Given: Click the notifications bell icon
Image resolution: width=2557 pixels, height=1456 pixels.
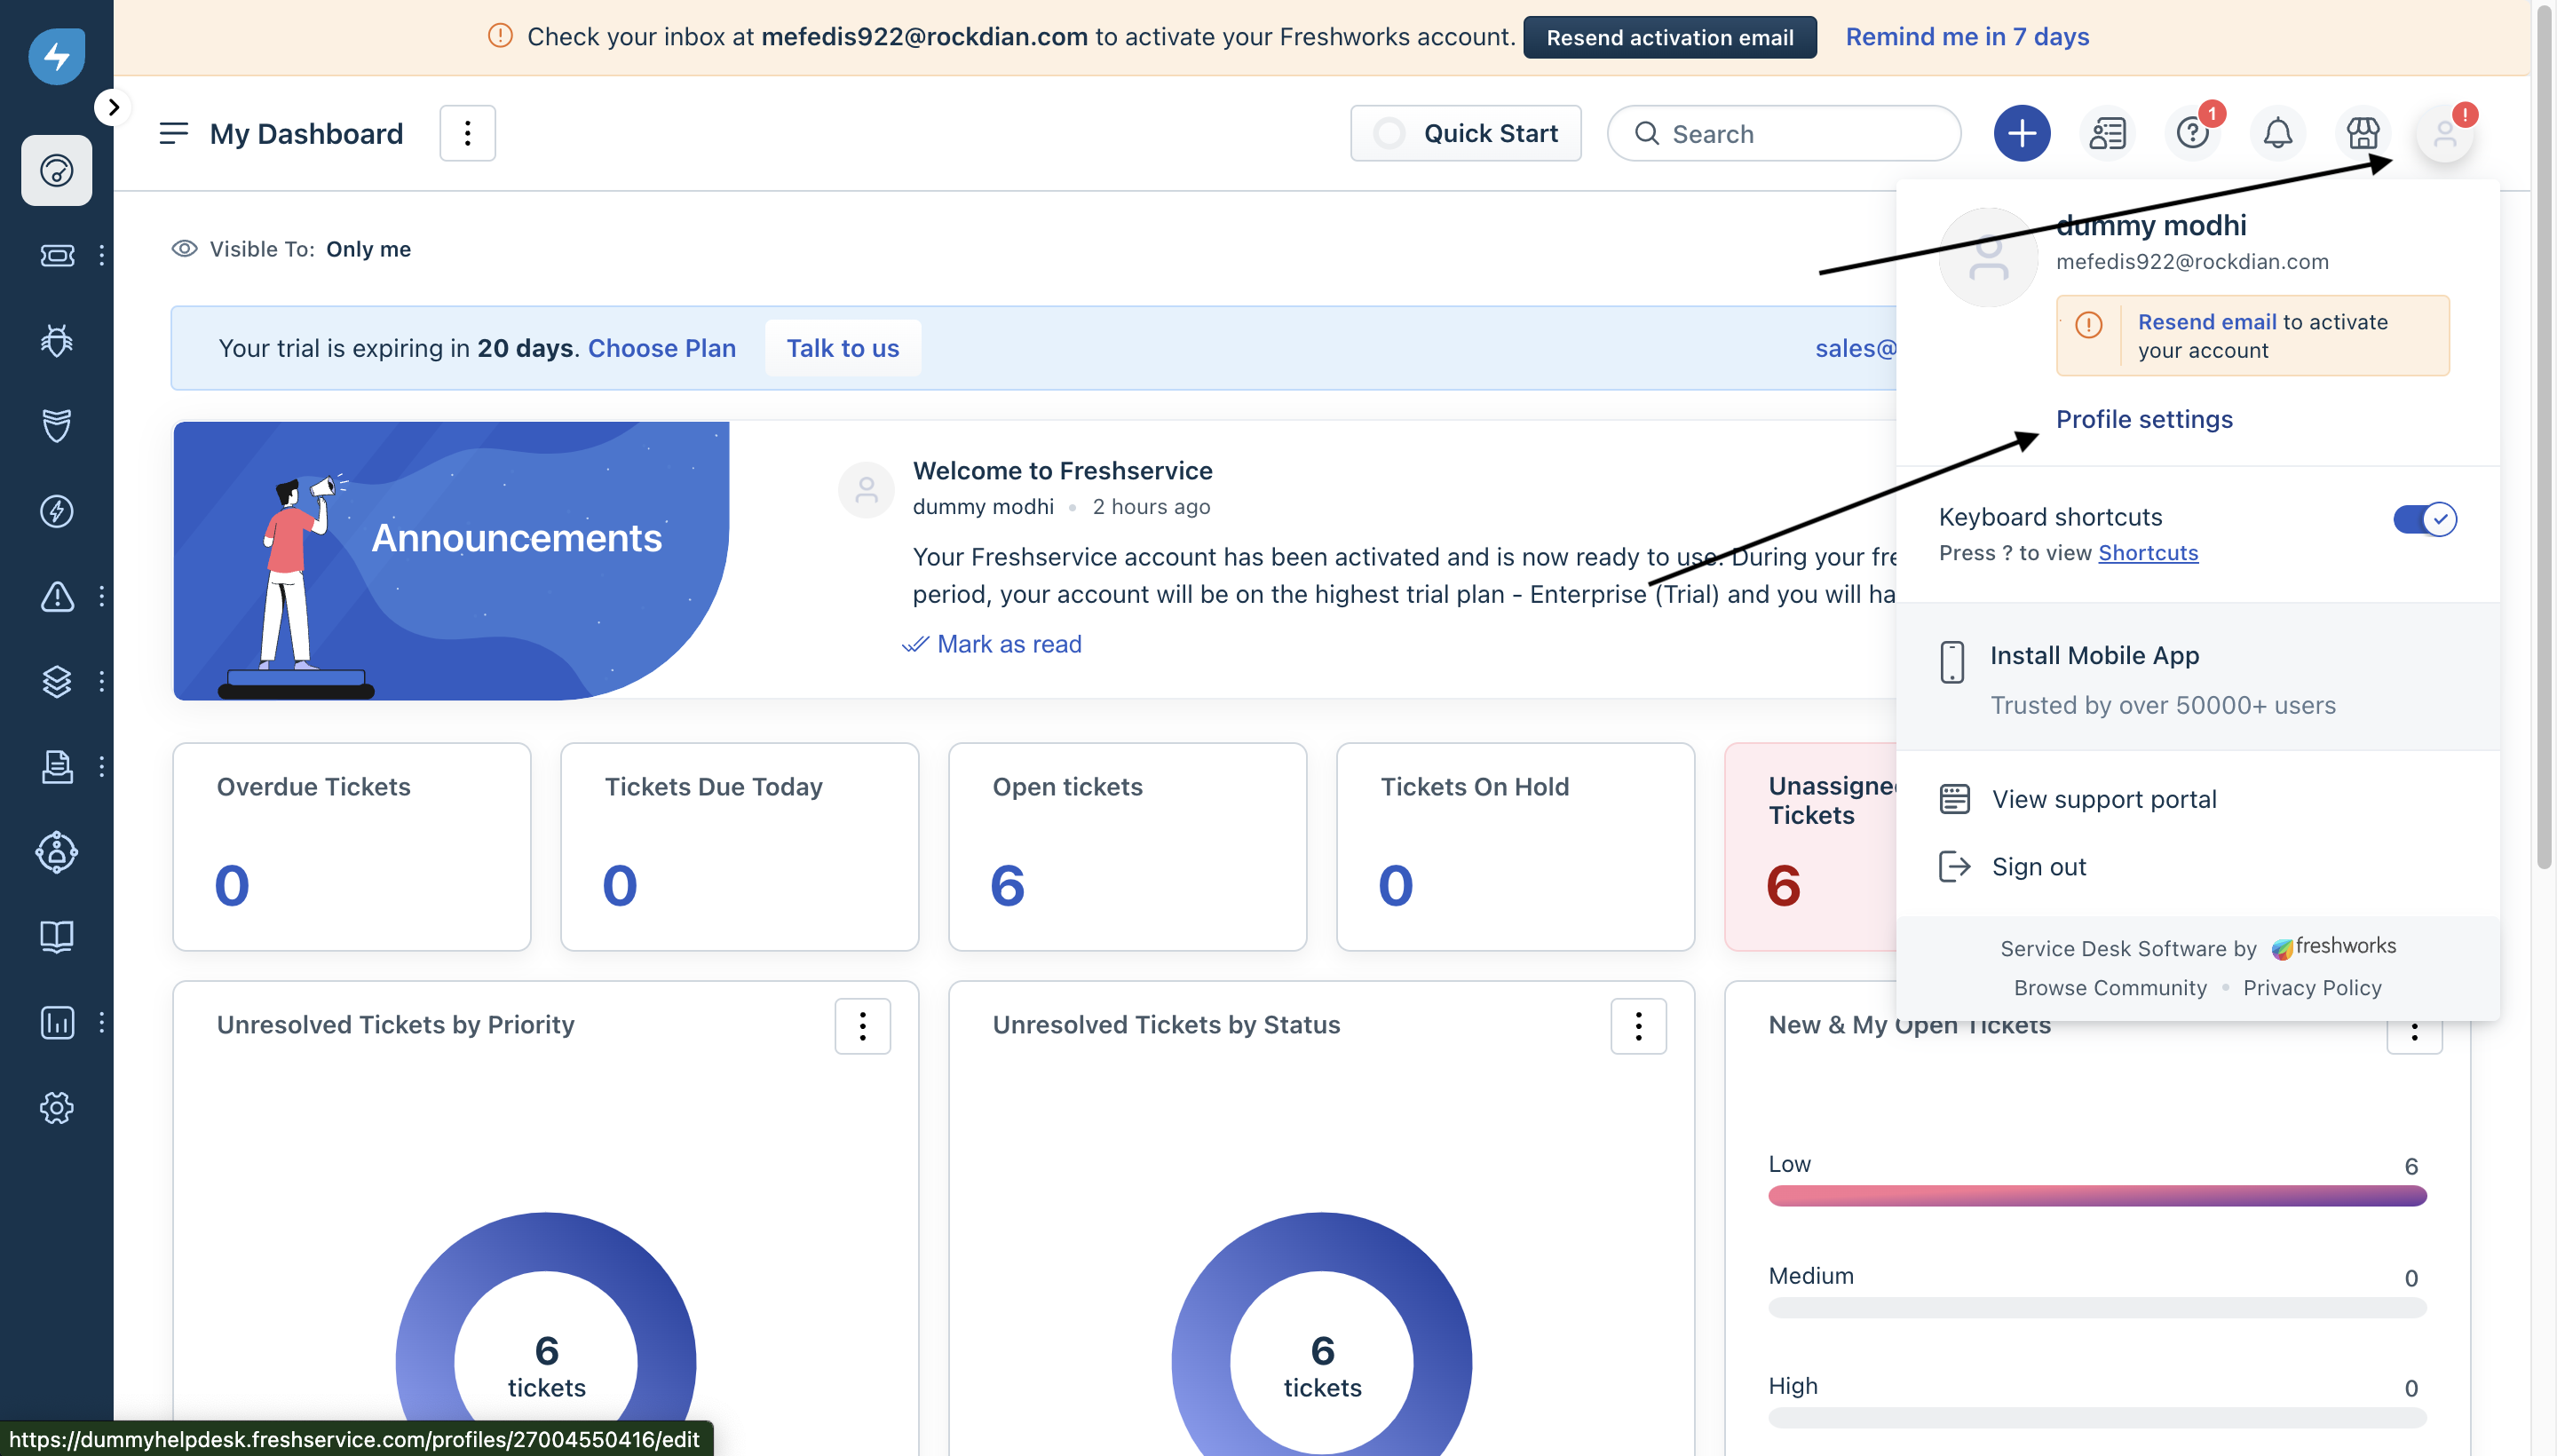Looking at the screenshot, I should click(2277, 133).
